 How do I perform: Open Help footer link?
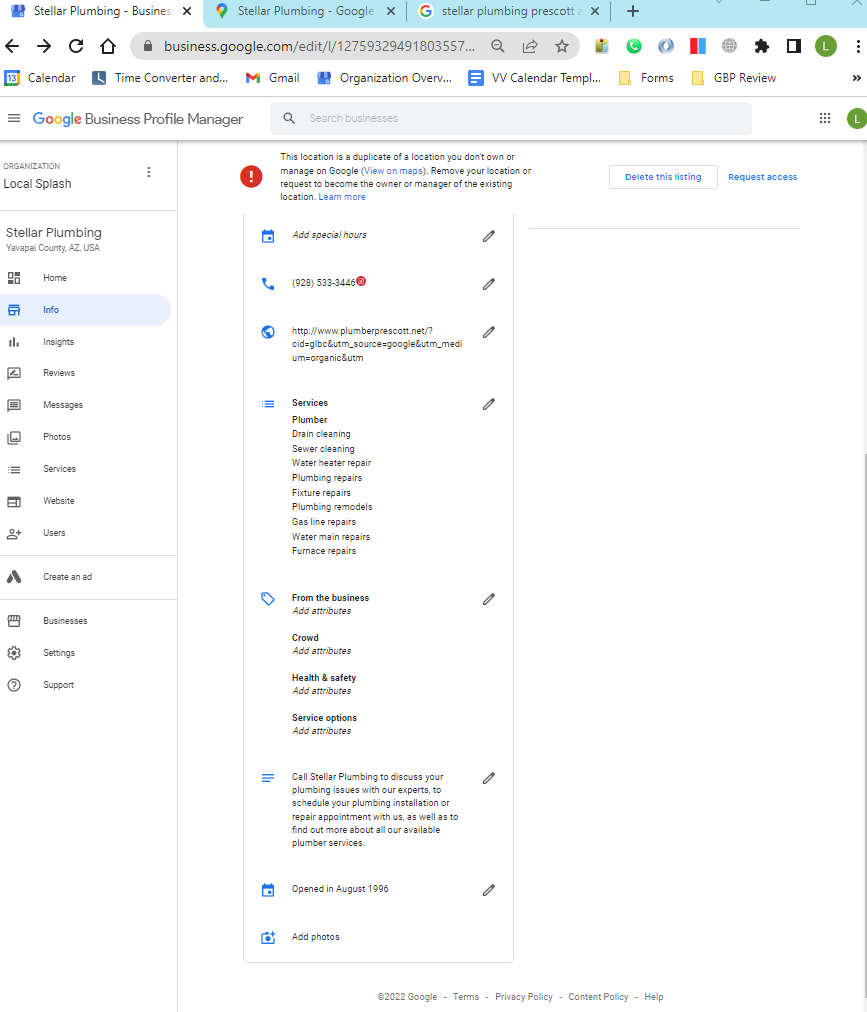(x=653, y=997)
